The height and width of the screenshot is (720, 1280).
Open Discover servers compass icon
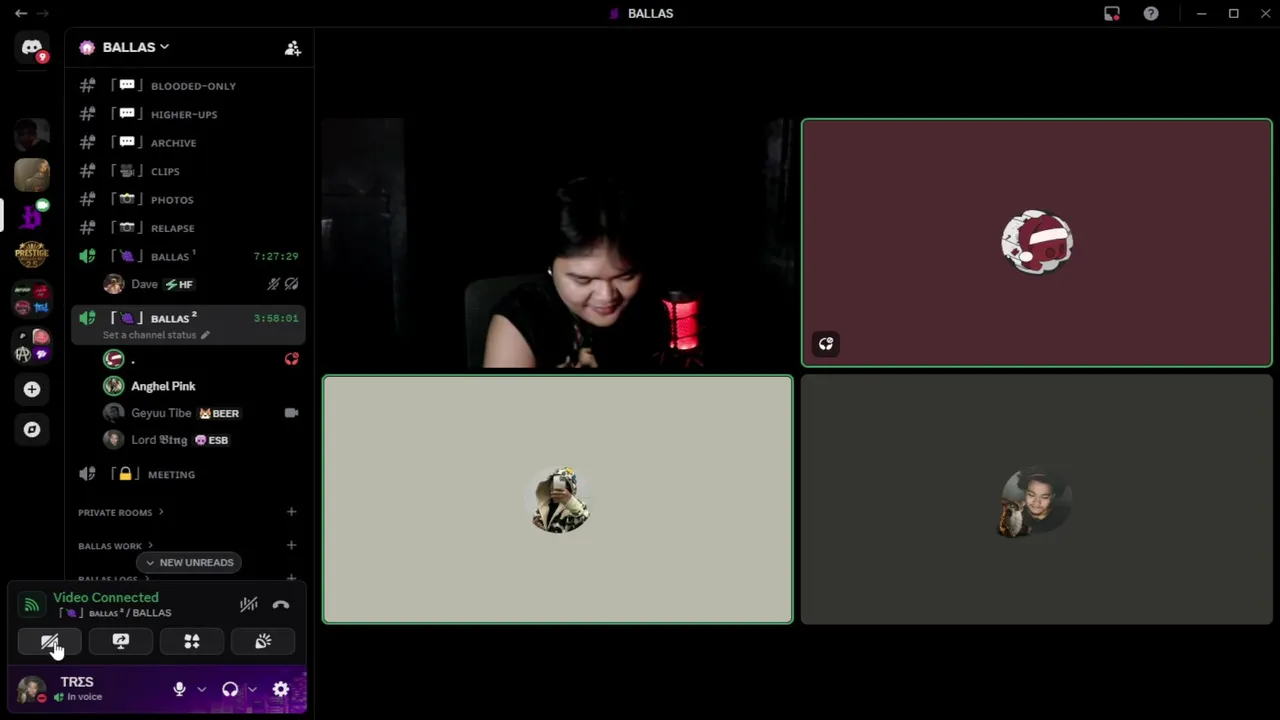[x=32, y=429]
